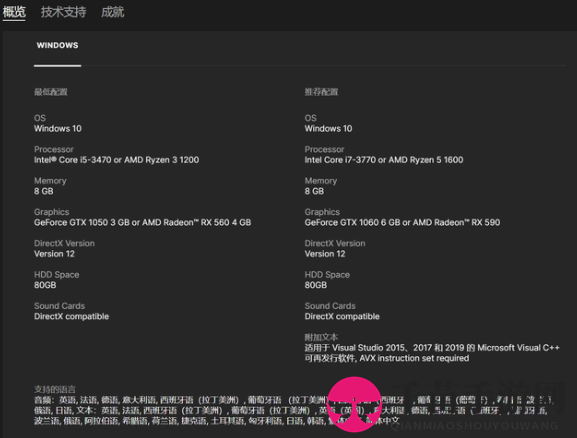Select the WINDOWS platform tab
This screenshot has height=438, width=577.
57,45
